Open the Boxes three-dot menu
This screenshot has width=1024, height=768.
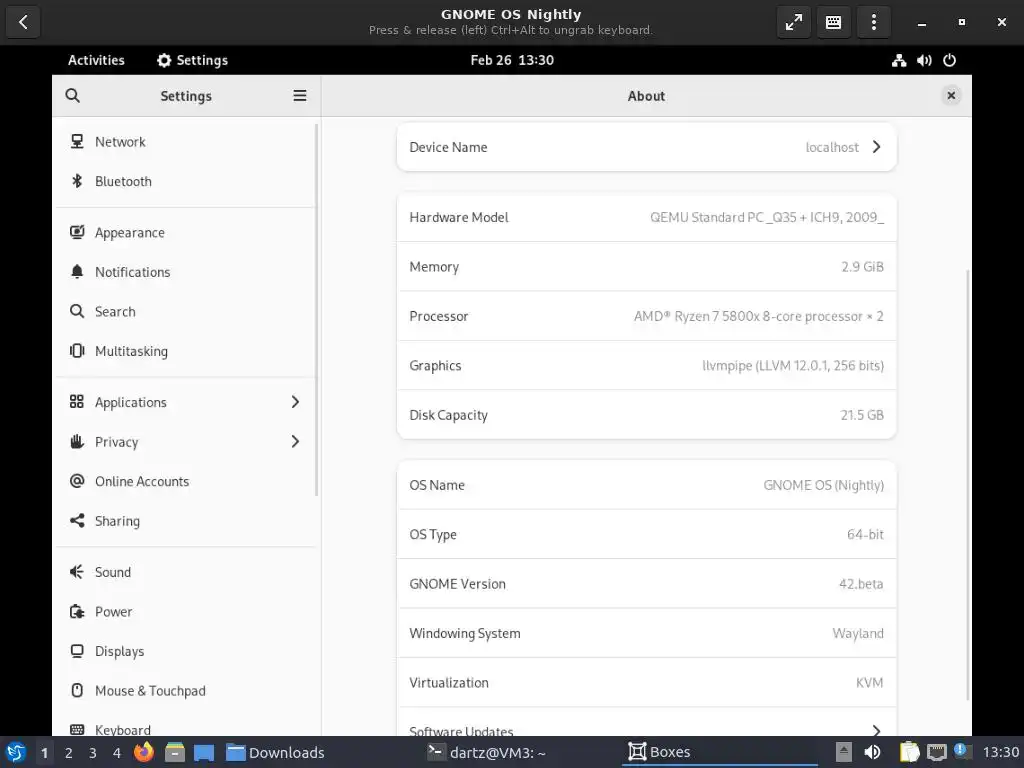click(x=873, y=22)
